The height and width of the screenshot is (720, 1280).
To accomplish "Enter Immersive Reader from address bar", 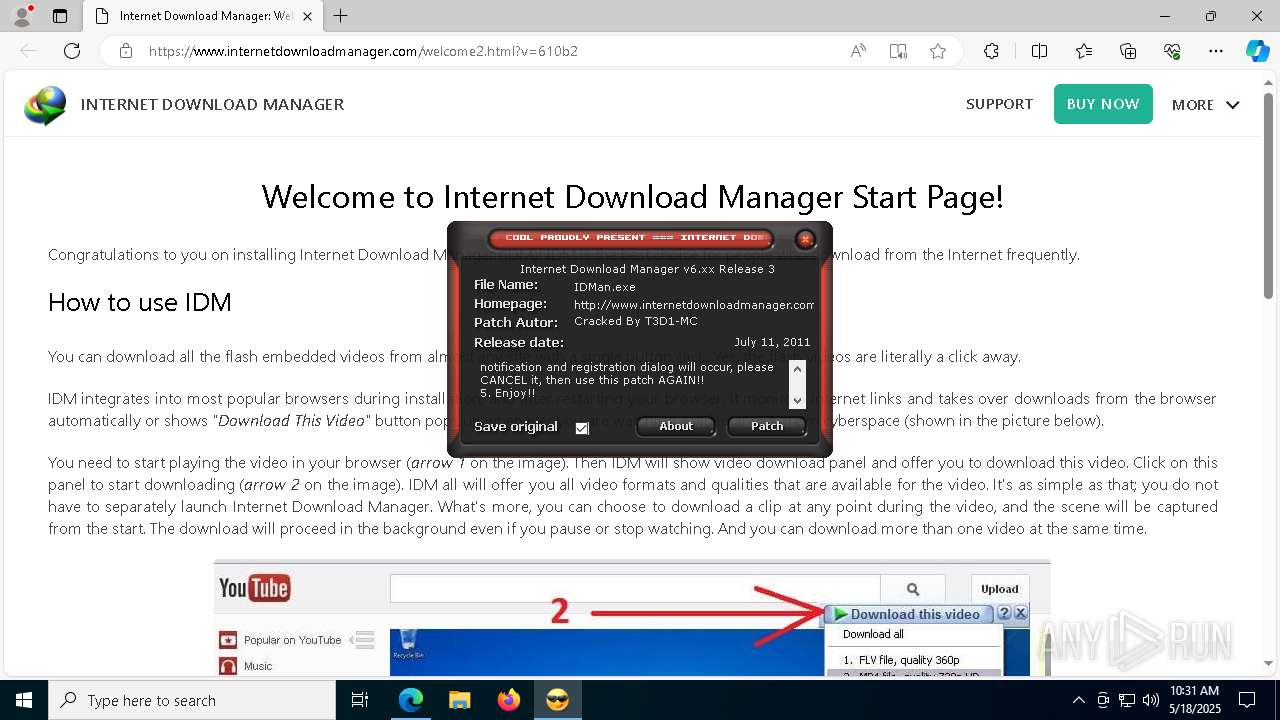I will [898, 51].
